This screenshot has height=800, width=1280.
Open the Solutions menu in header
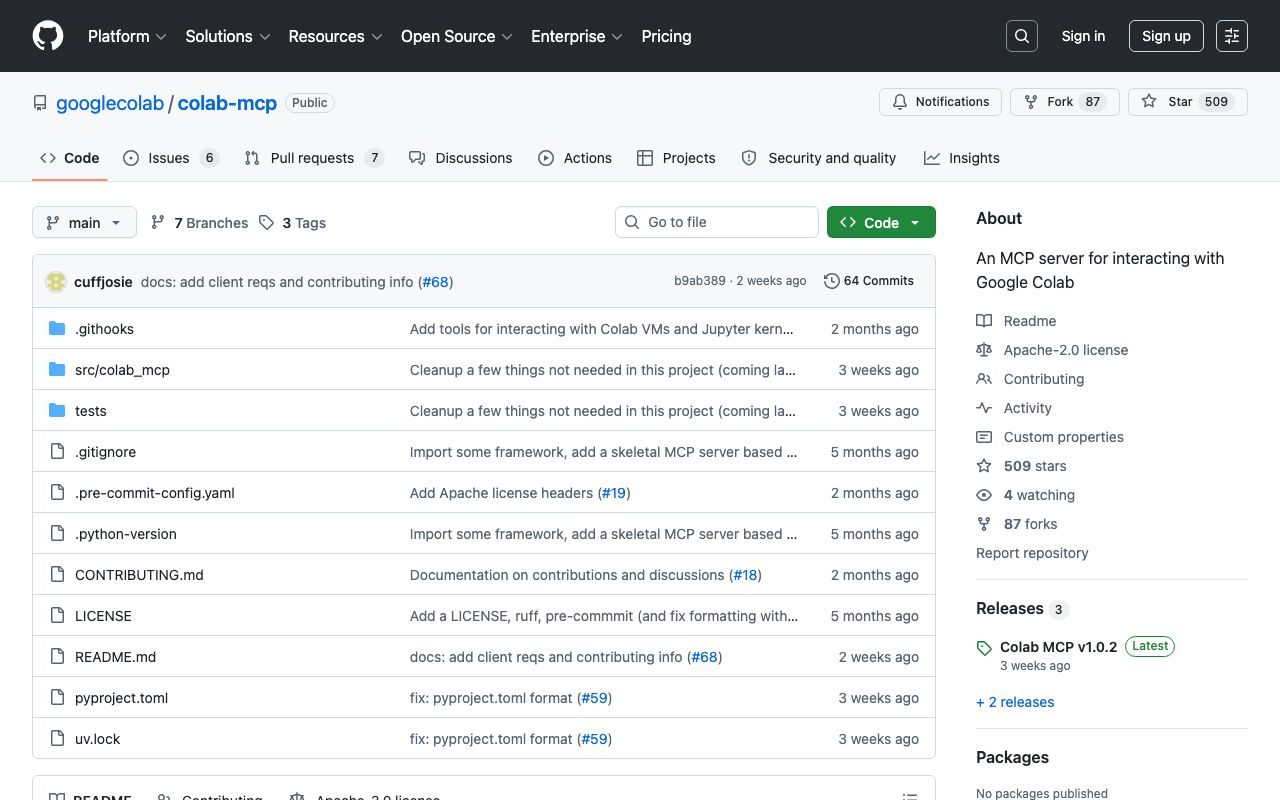(x=227, y=36)
